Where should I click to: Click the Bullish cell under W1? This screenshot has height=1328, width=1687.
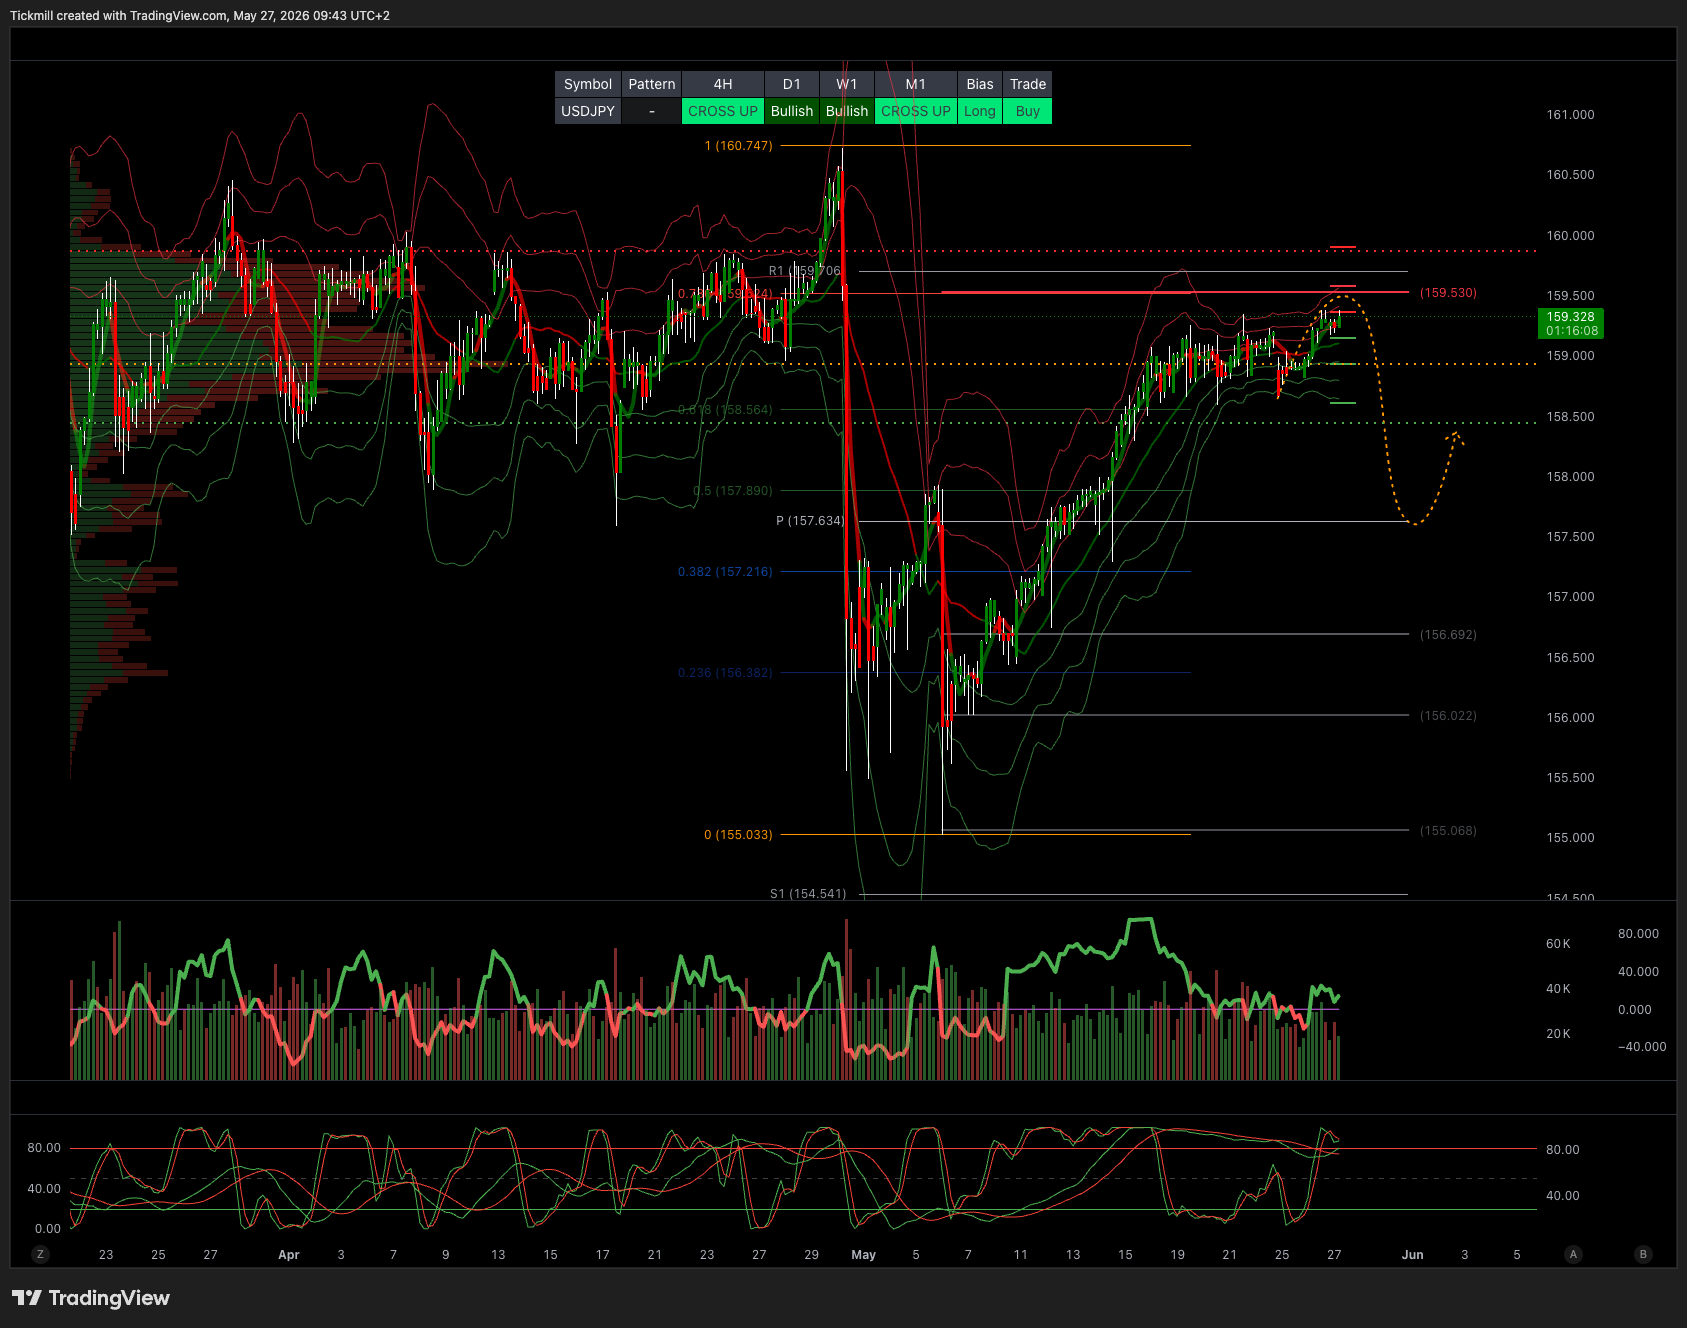(x=847, y=111)
